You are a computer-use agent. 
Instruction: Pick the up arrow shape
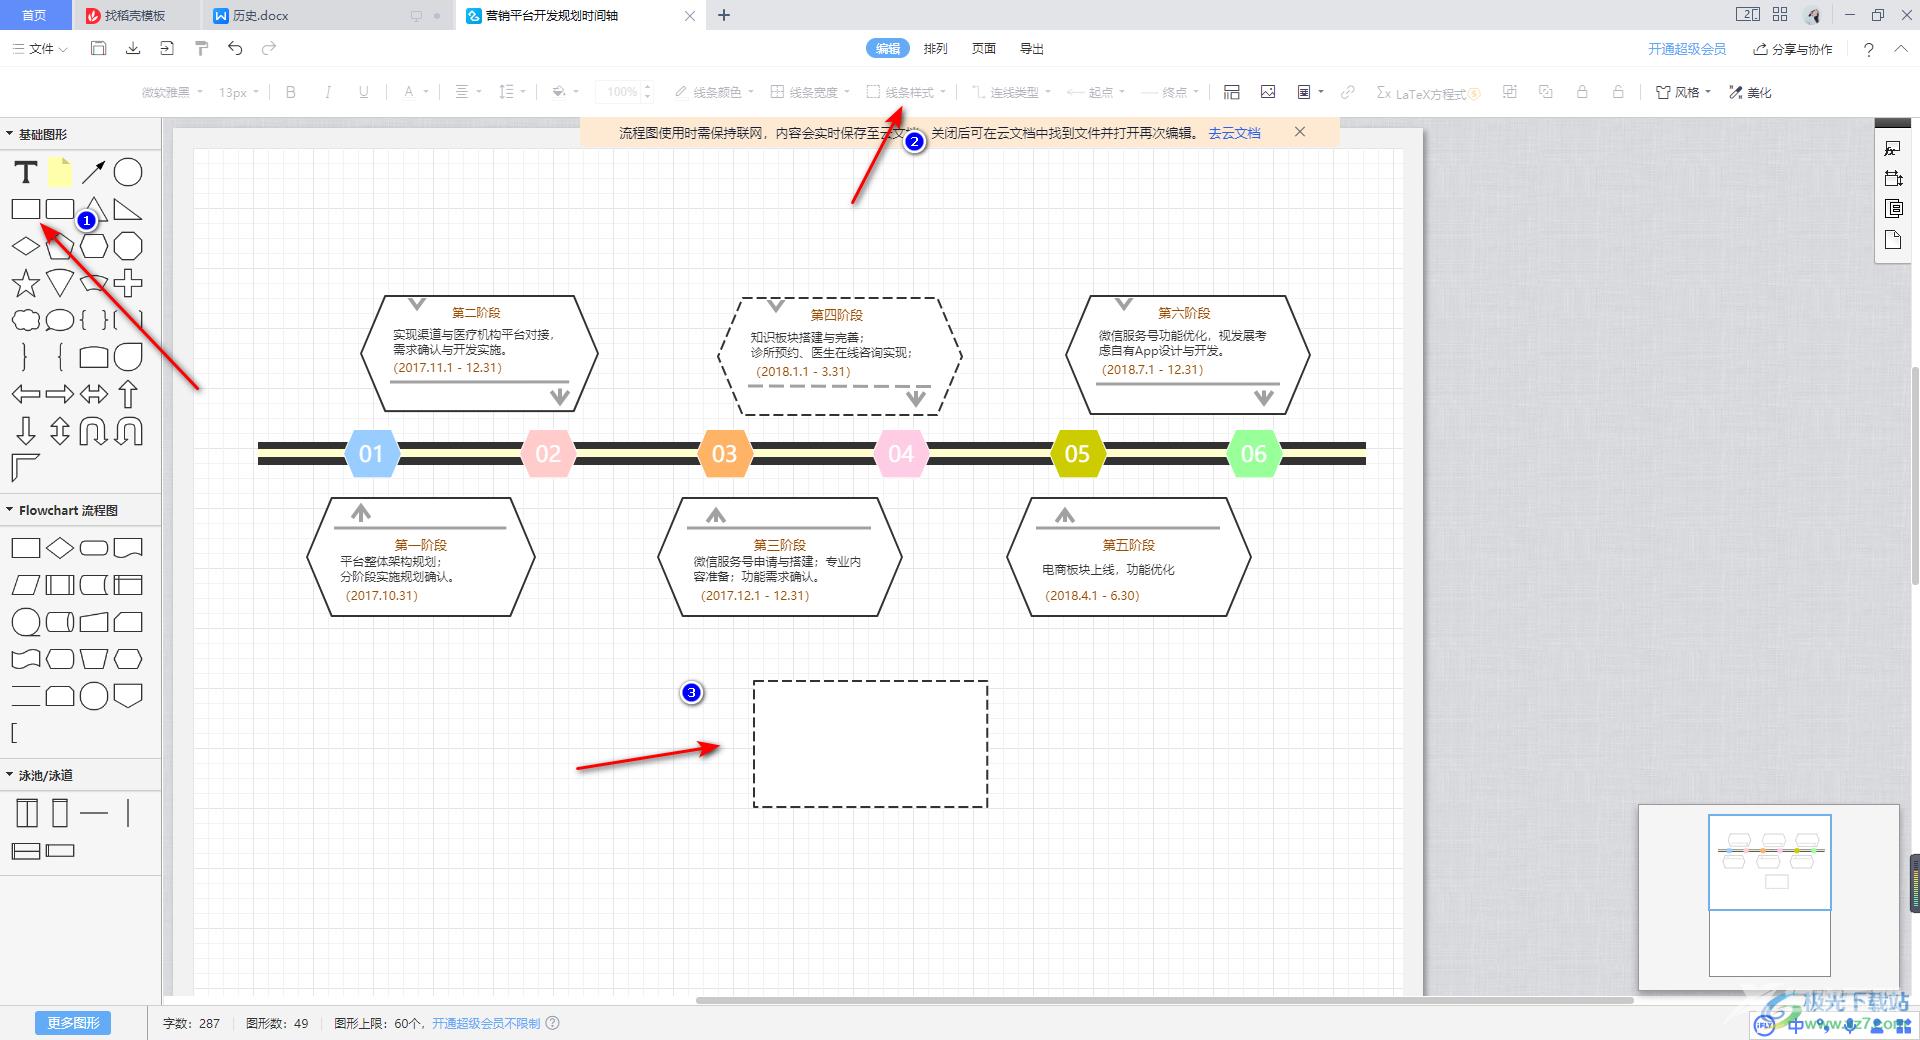(x=128, y=394)
